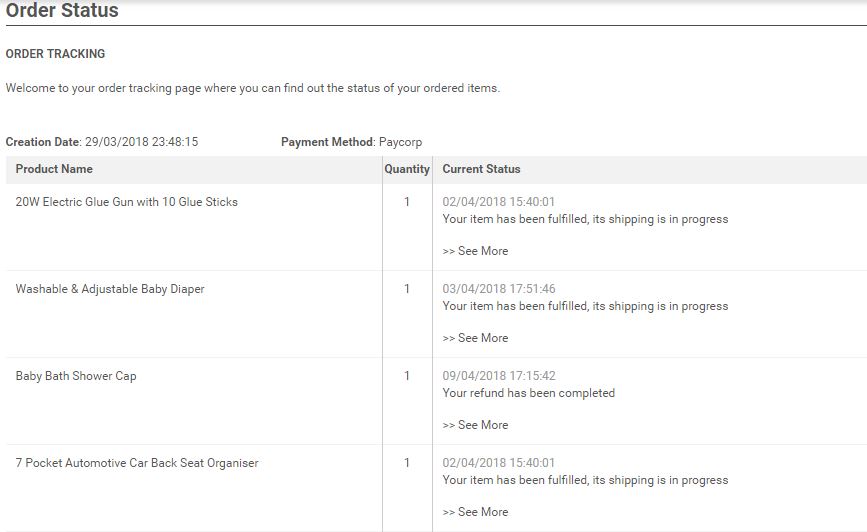Expand See More for Baby Bath Shower Cap
The height and width of the screenshot is (532, 867).
(x=475, y=425)
